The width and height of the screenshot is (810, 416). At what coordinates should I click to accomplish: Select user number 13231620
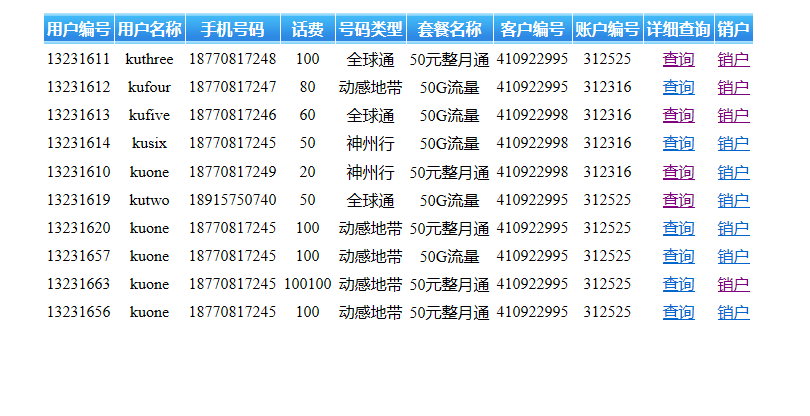pyautogui.click(x=79, y=227)
